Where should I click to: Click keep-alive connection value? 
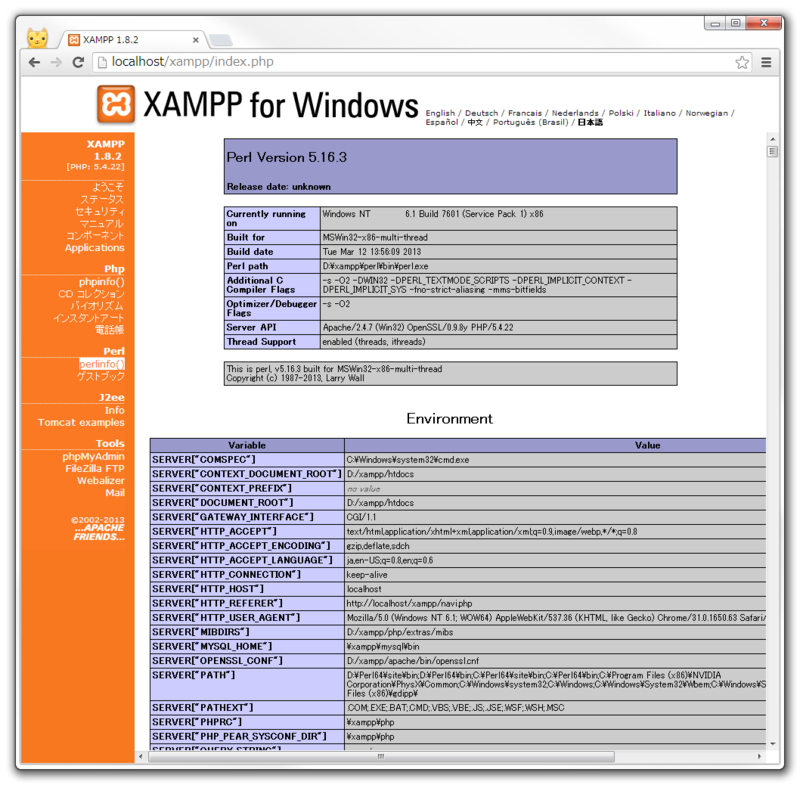(x=367, y=575)
